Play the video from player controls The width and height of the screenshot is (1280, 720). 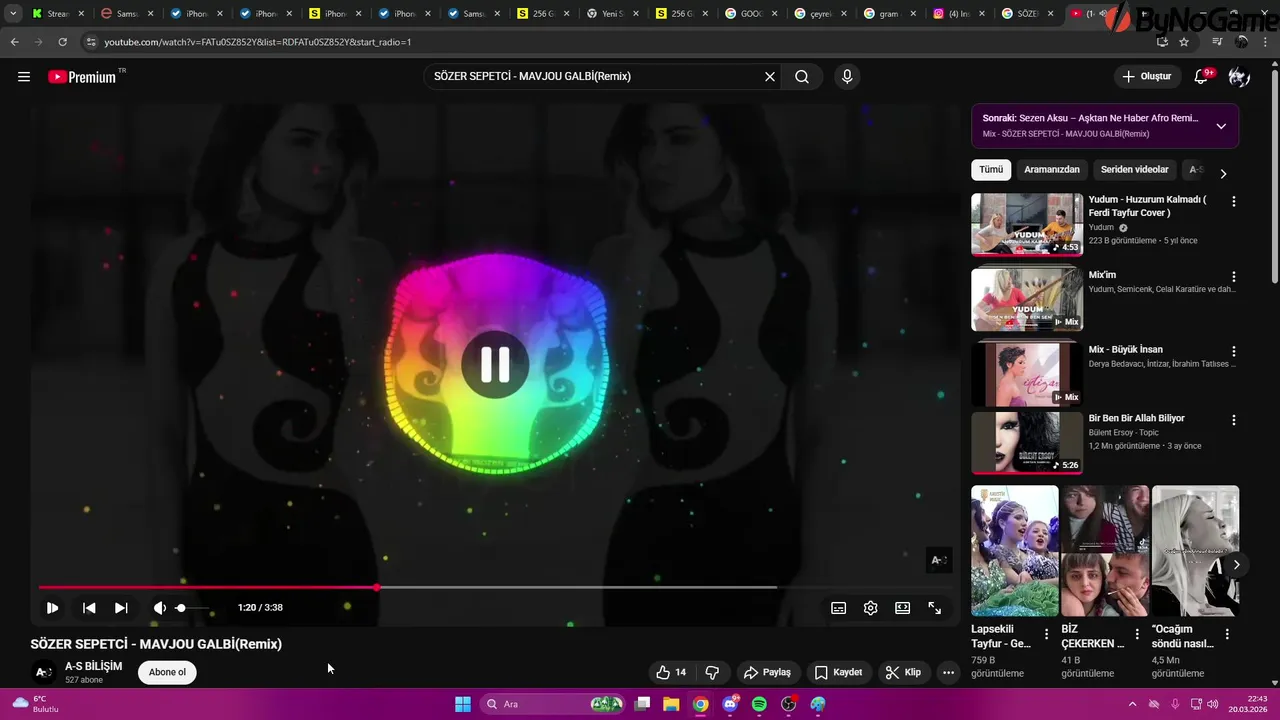click(52, 608)
